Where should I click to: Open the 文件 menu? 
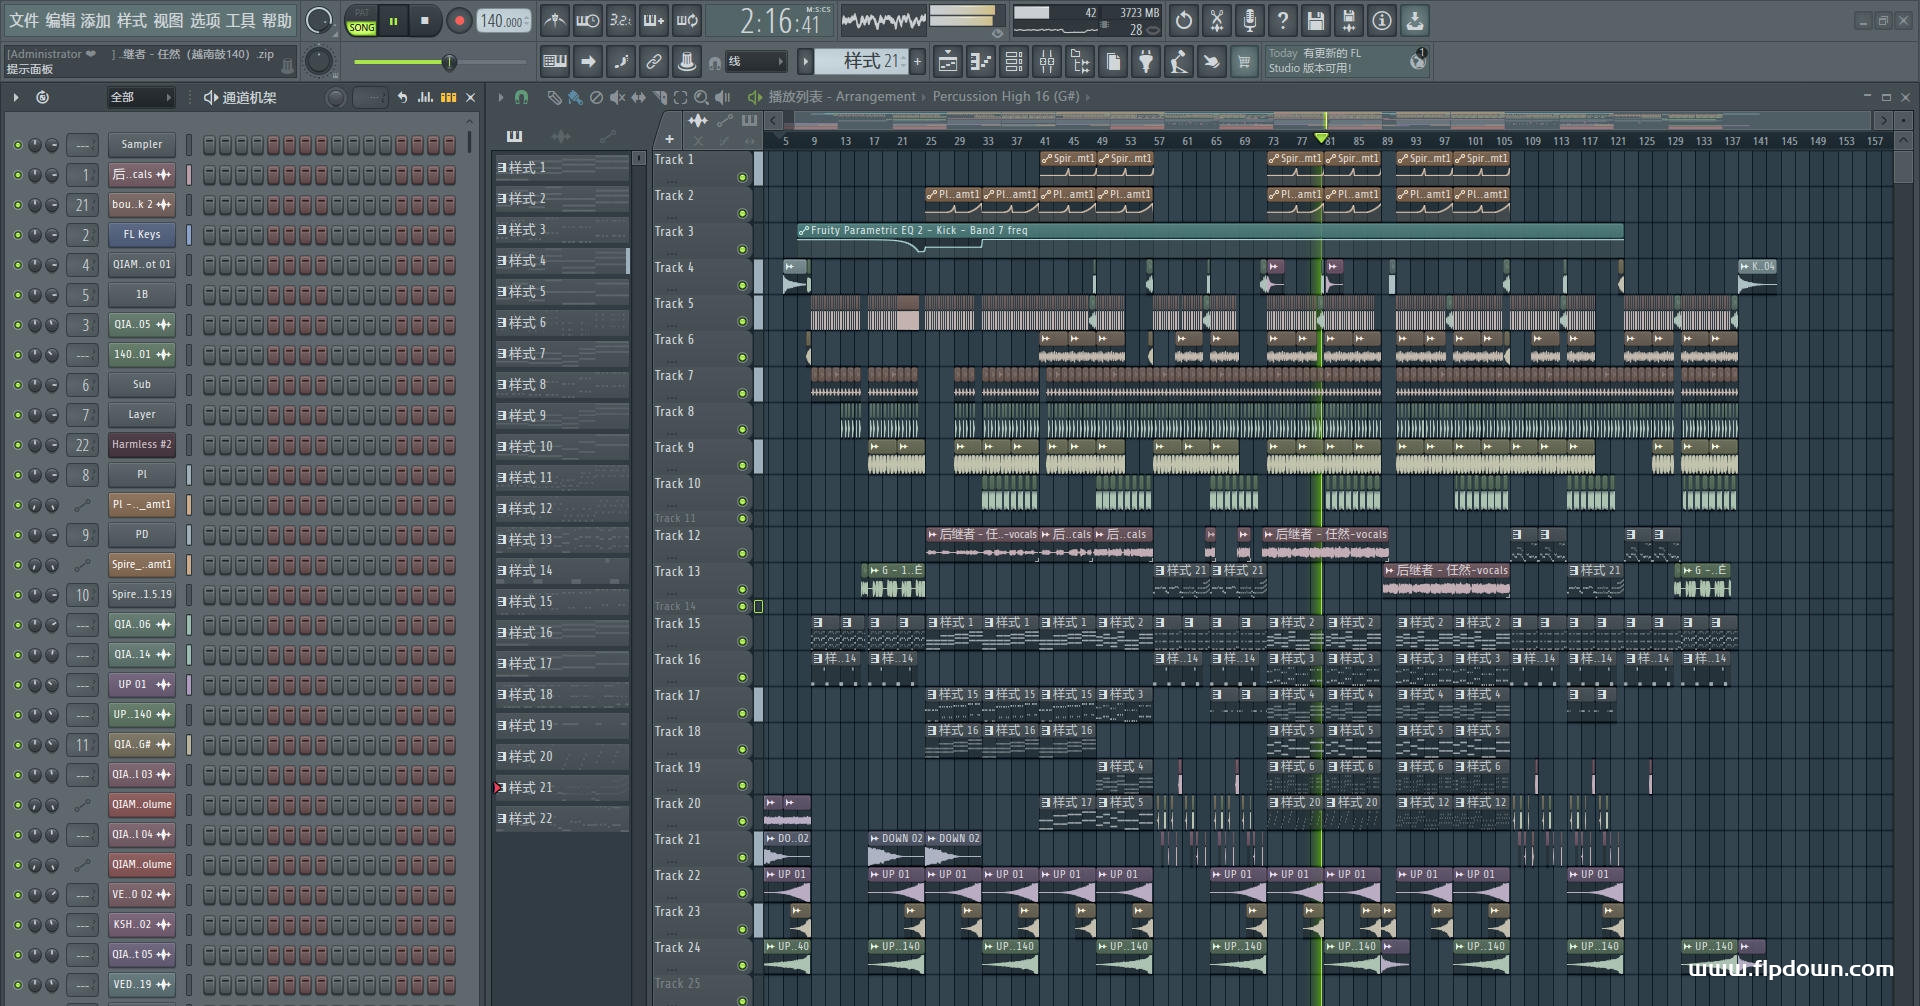(24, 20)
